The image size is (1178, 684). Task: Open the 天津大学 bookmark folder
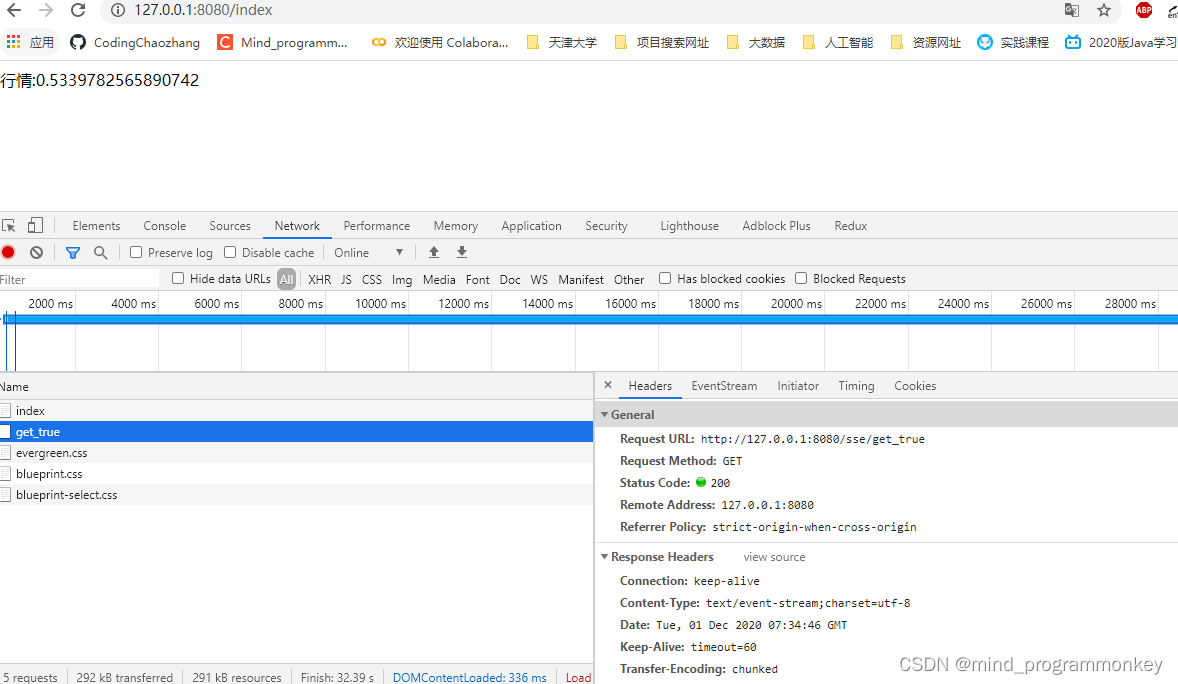click(562, 43)
